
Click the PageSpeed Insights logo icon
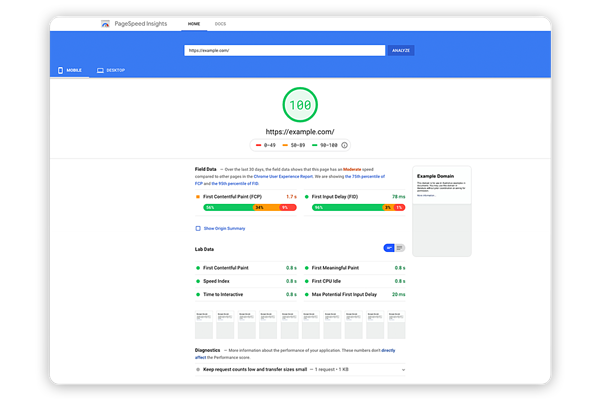(x=105, y=24)
